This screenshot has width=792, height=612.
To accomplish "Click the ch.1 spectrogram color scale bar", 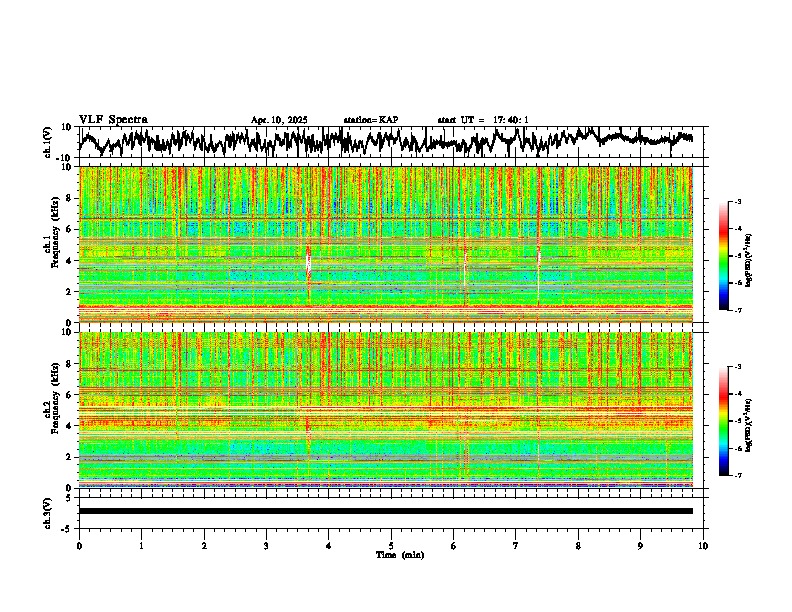I will [724, 256].
